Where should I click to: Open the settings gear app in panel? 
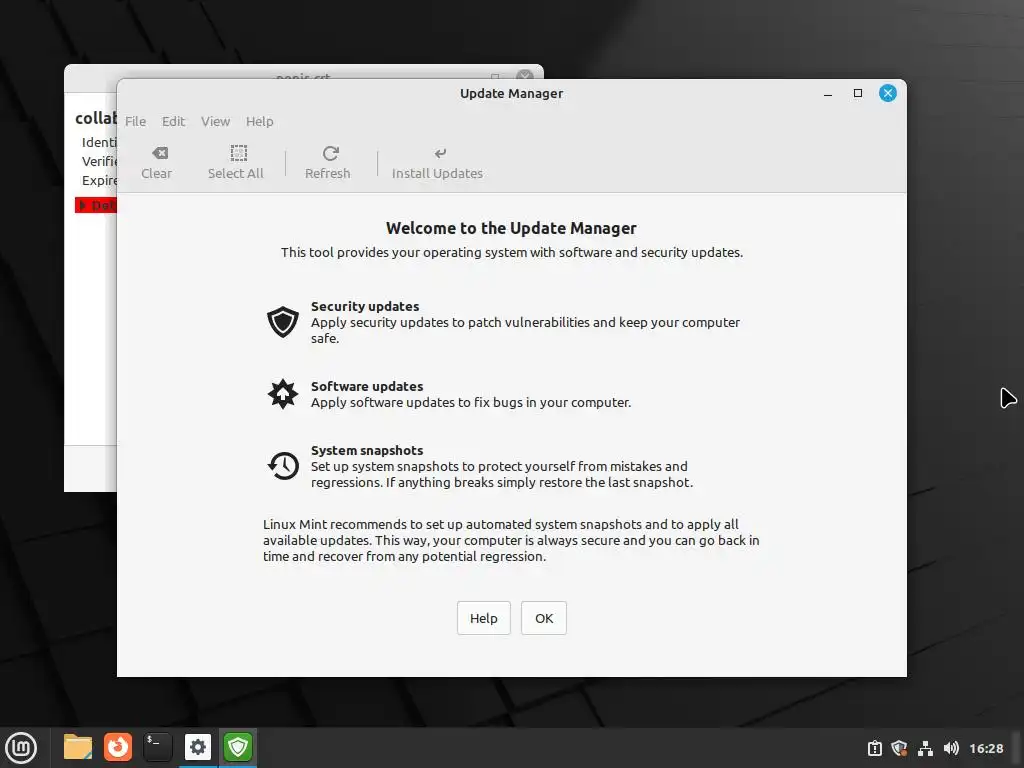(x=197, y=748)
